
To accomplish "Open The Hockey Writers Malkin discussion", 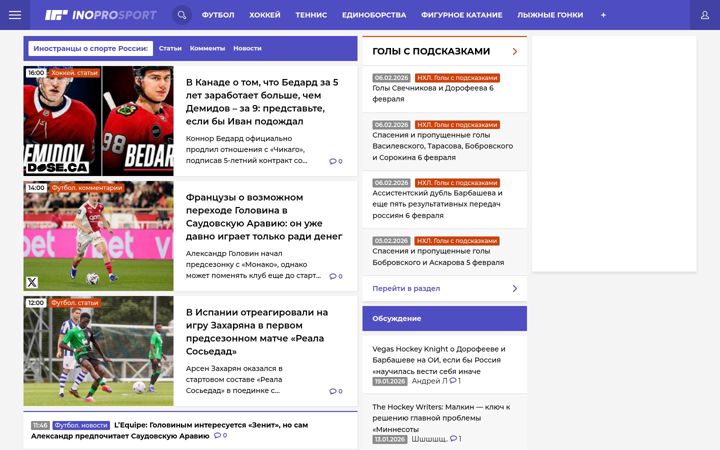I will coord(441,418).
